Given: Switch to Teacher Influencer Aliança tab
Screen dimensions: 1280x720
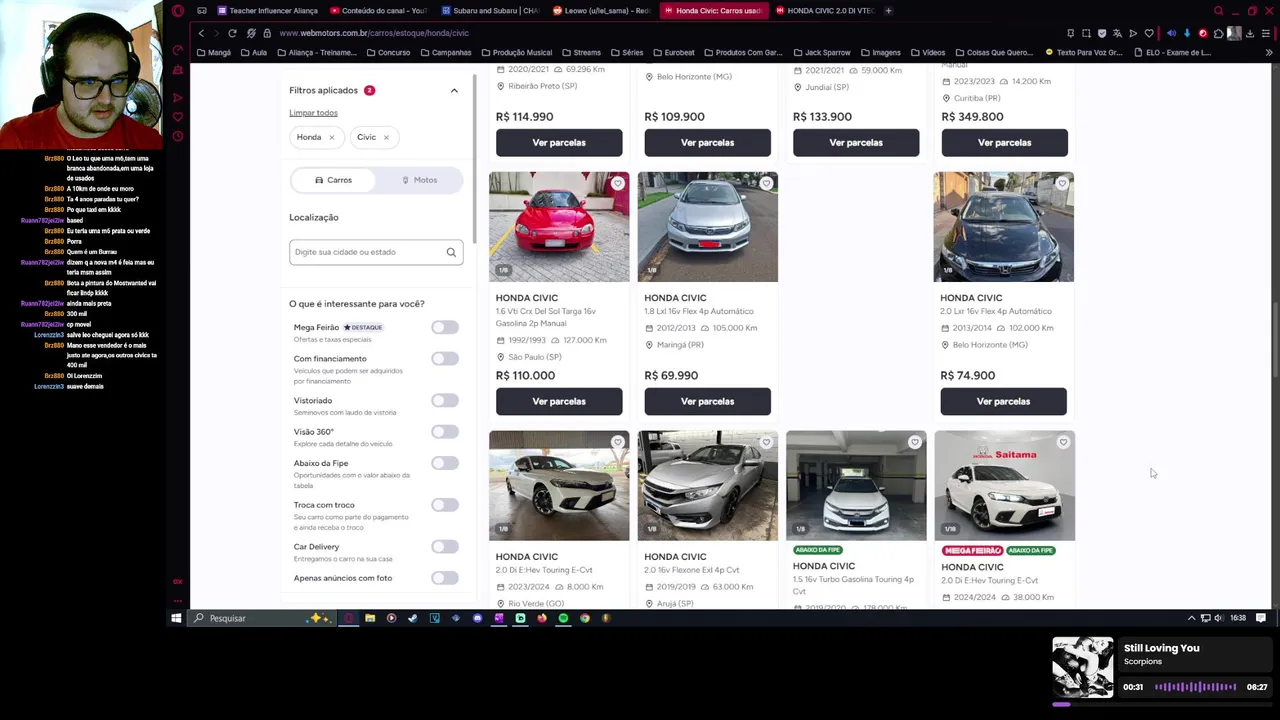Looking at the screenshot, I should coord(266,11).
